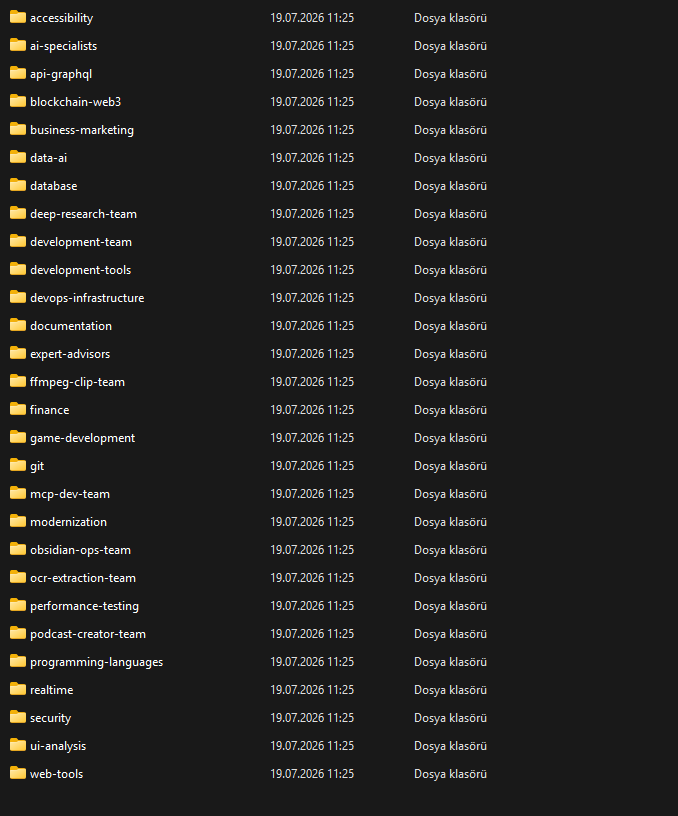This screenshot has width=678, height=816.
Task: Click the date in the security row
Action: coord(312,718)
